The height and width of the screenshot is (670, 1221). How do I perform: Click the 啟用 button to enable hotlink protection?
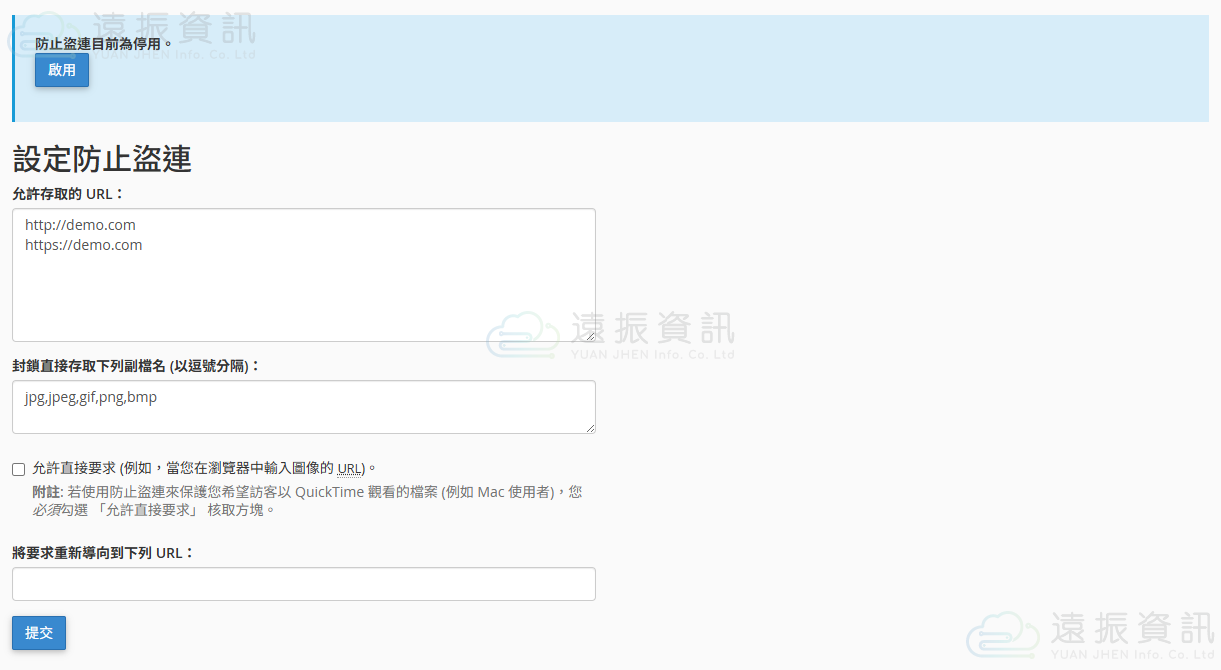click(x=62, y=70)
